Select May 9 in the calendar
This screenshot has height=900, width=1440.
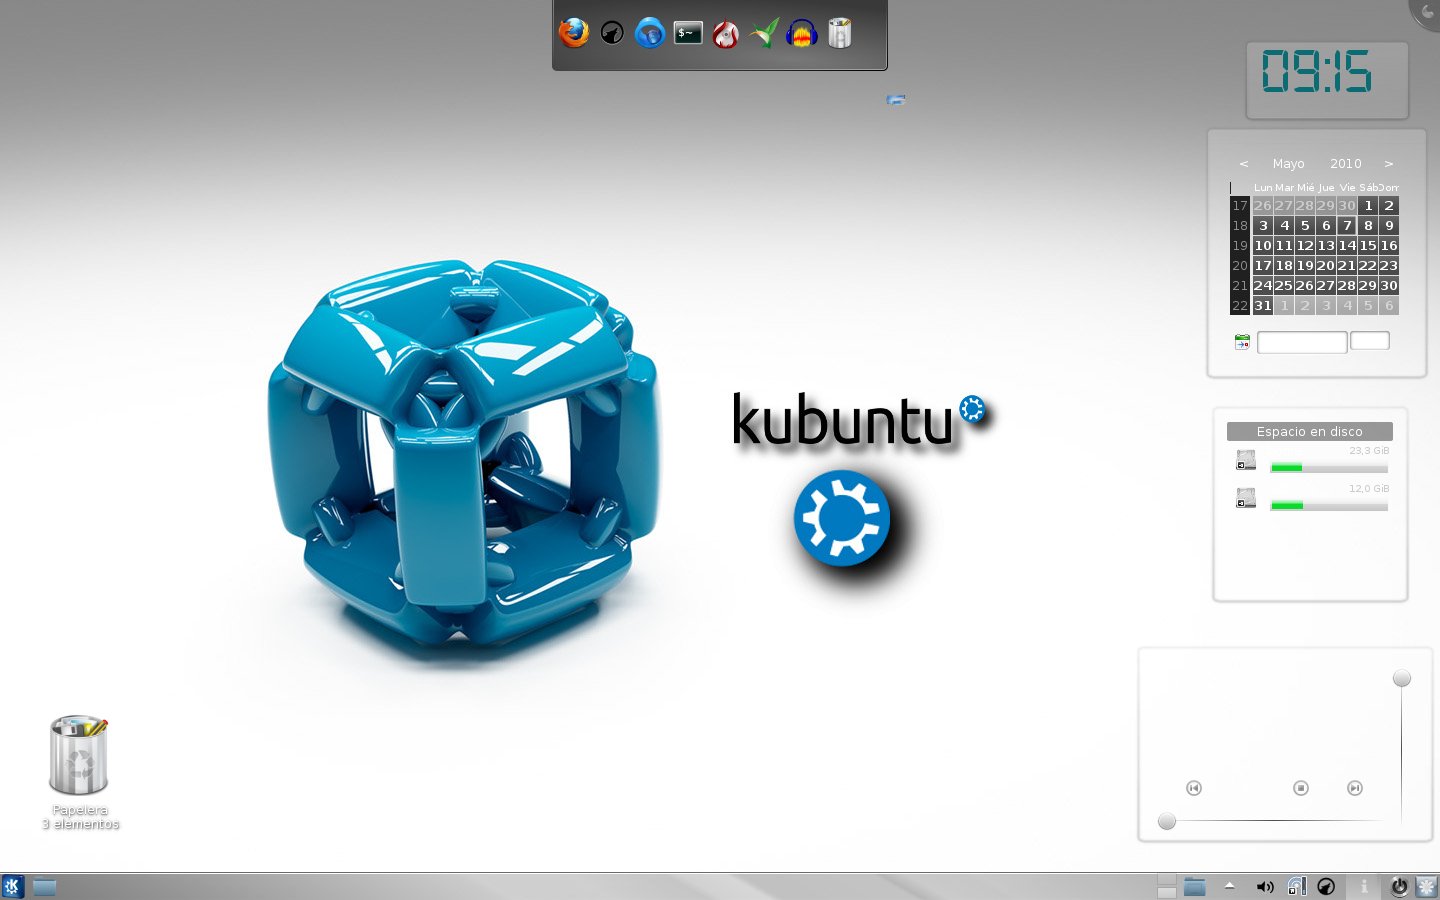1389,225
